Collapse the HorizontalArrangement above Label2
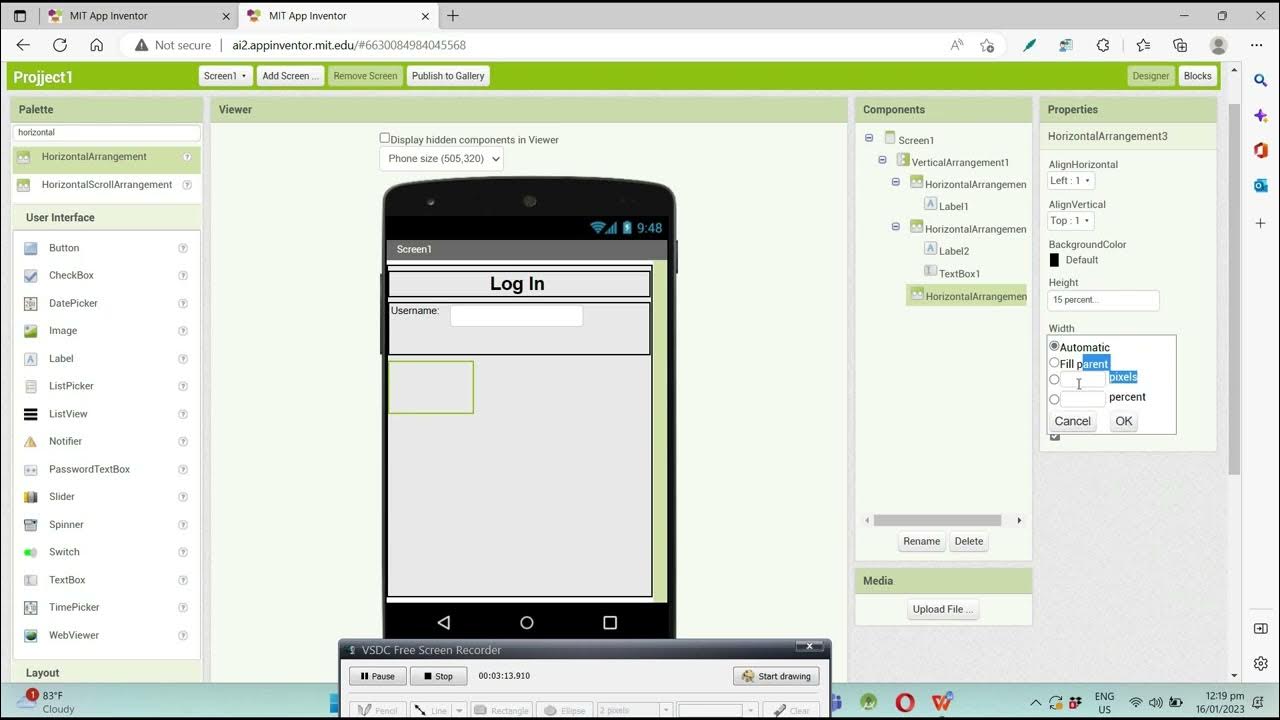This screenshot has width=1280, height=720. coord(897,227)
